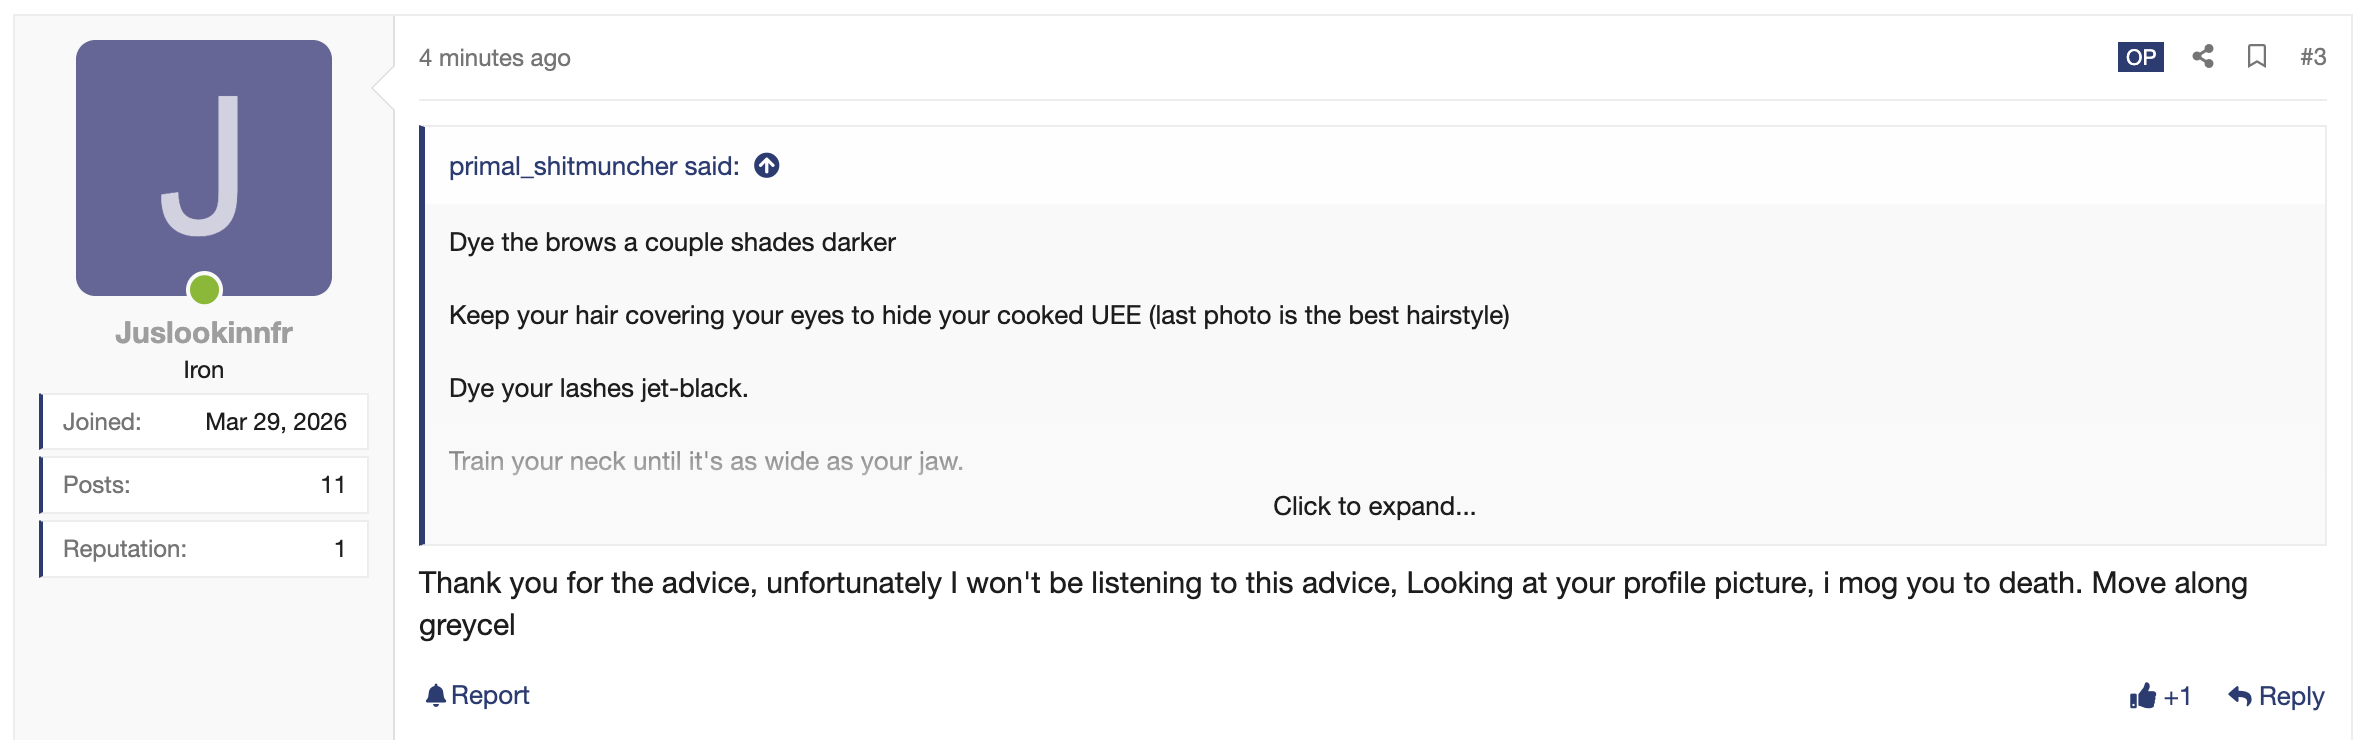Click the bell icon beside Report
This screenshot has height=740, width=2380.
tap(435, 695)
